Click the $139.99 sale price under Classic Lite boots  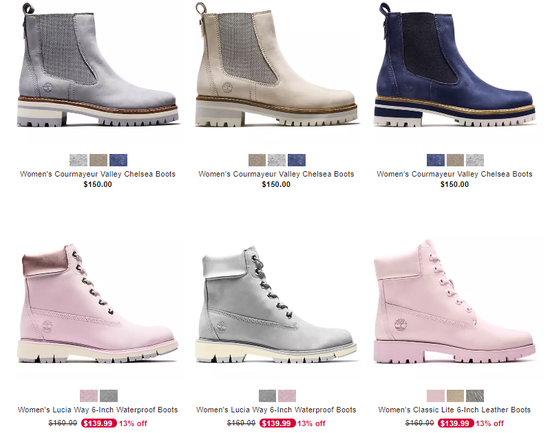tap(455, 424)
